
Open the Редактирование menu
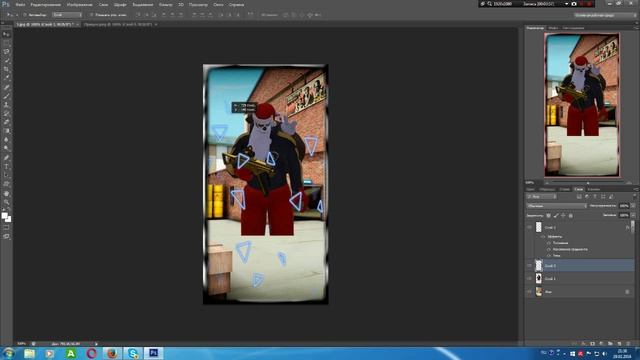pyautogui.click(x=46, y=4)
